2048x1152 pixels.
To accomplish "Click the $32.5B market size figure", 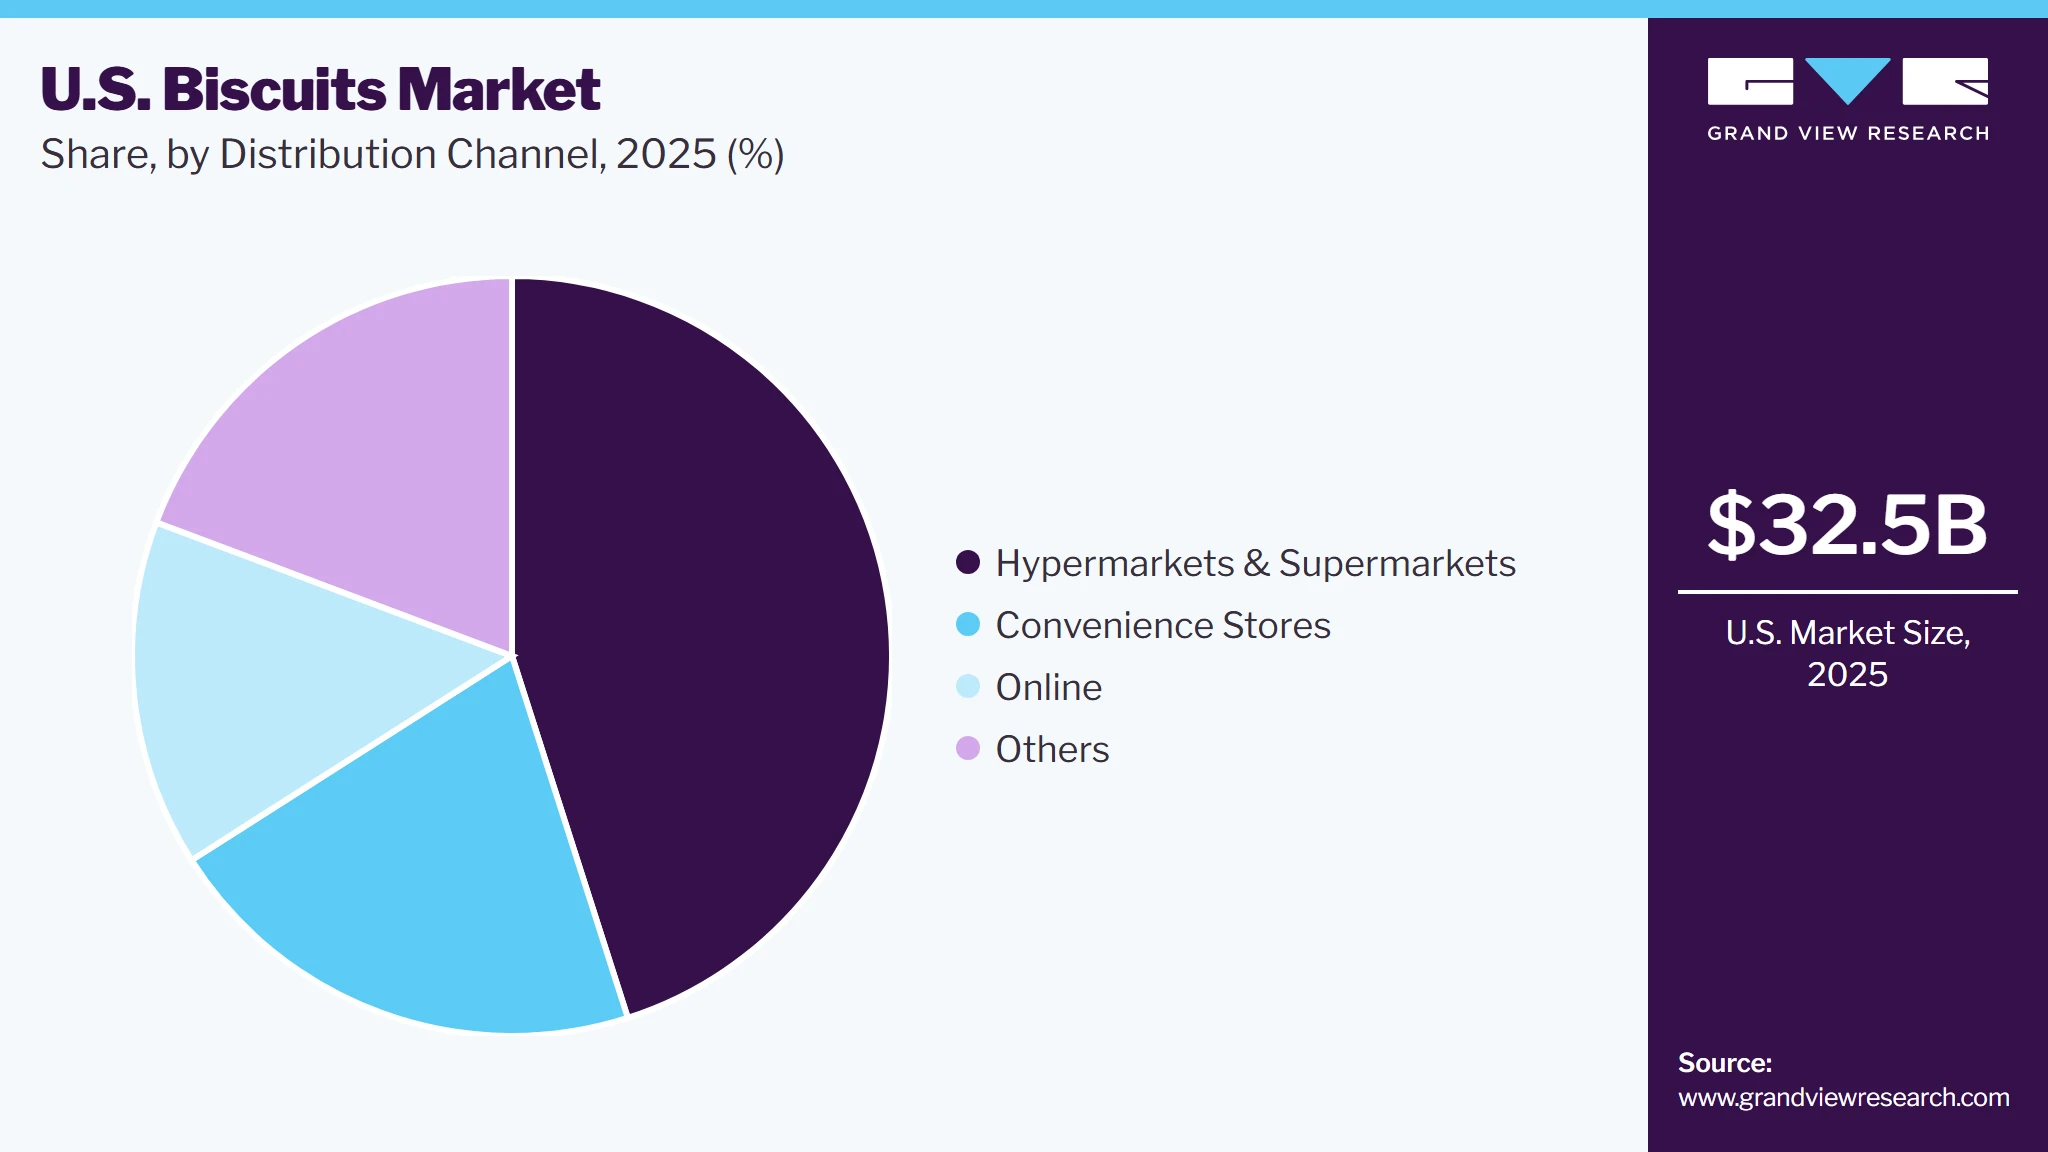I will [x=1847, y=525].
